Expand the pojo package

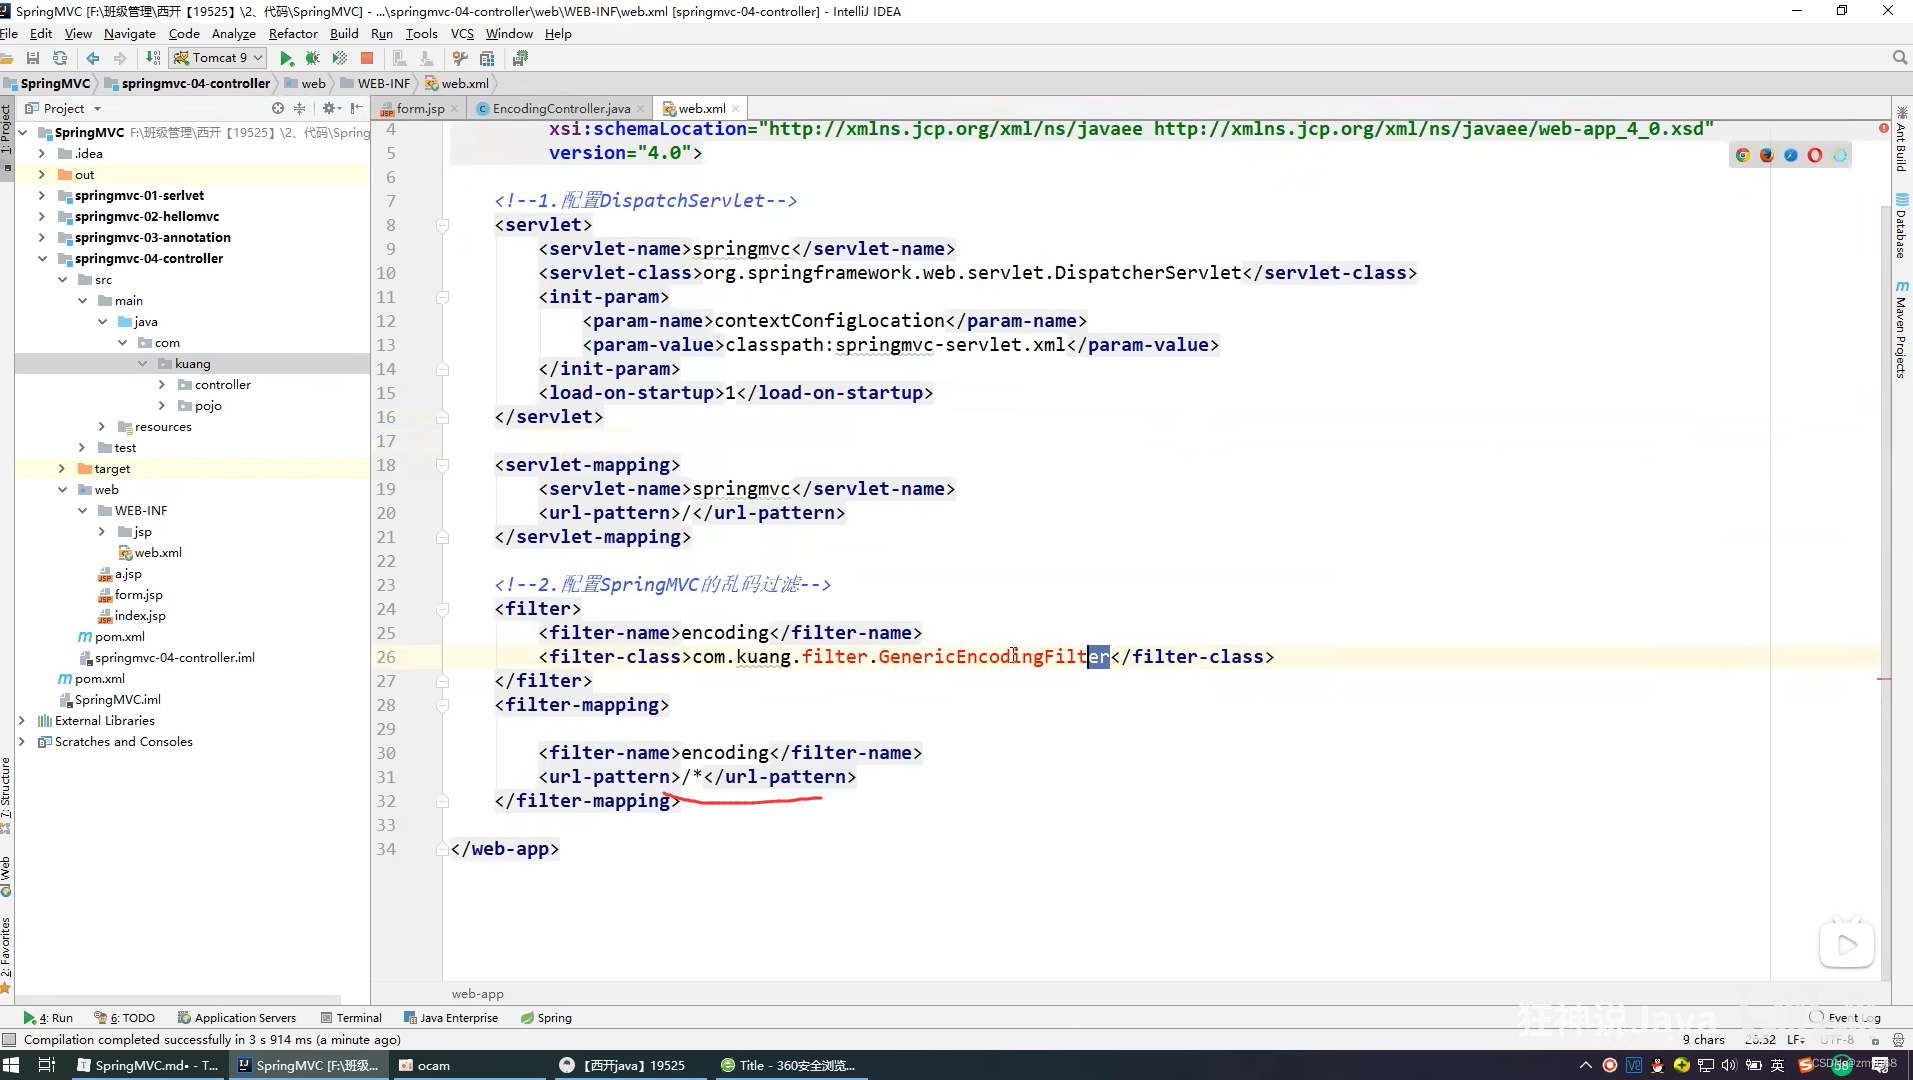162,406
